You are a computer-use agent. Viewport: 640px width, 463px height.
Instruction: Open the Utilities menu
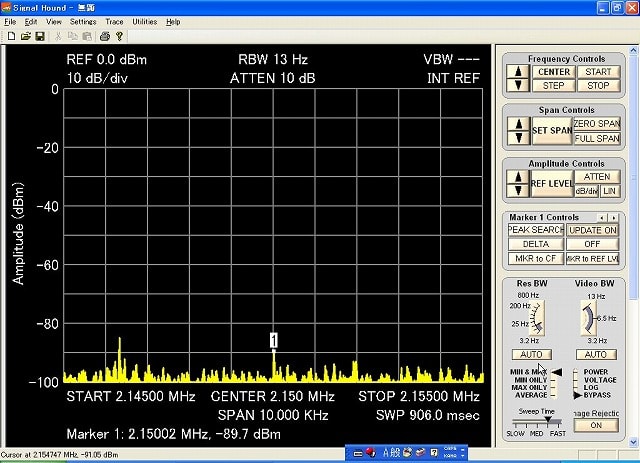pos(144,22)
